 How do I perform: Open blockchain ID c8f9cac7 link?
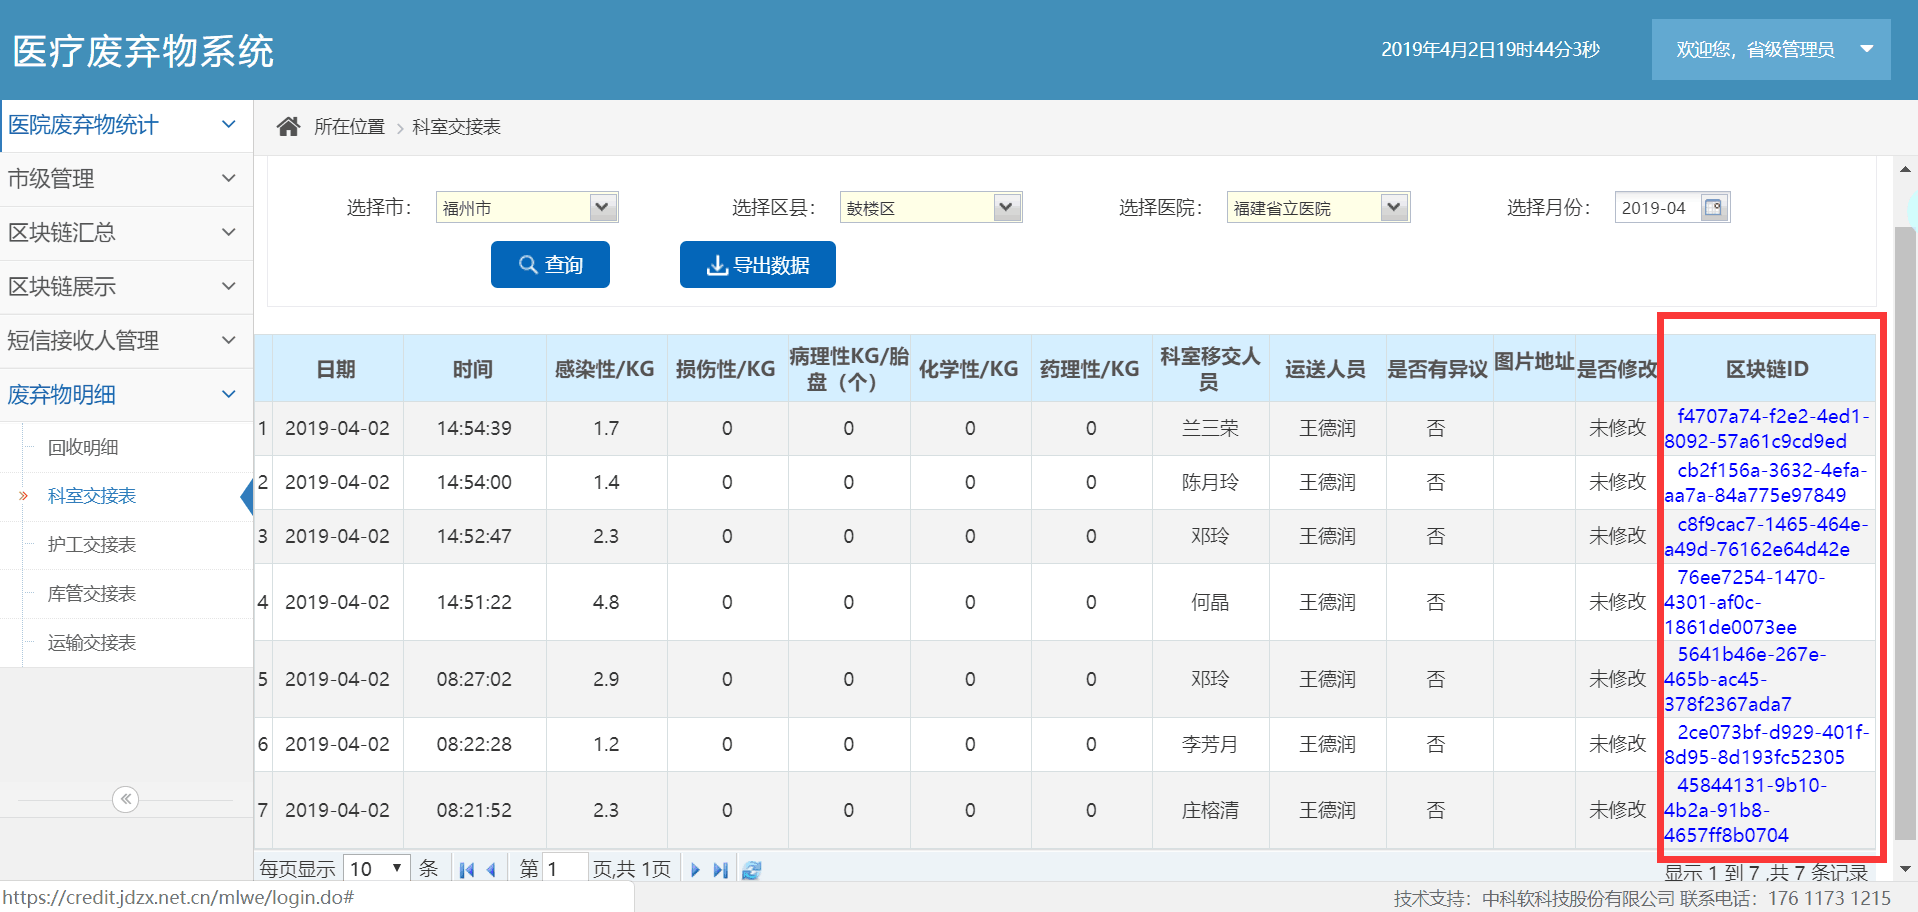pos(1766,537)
